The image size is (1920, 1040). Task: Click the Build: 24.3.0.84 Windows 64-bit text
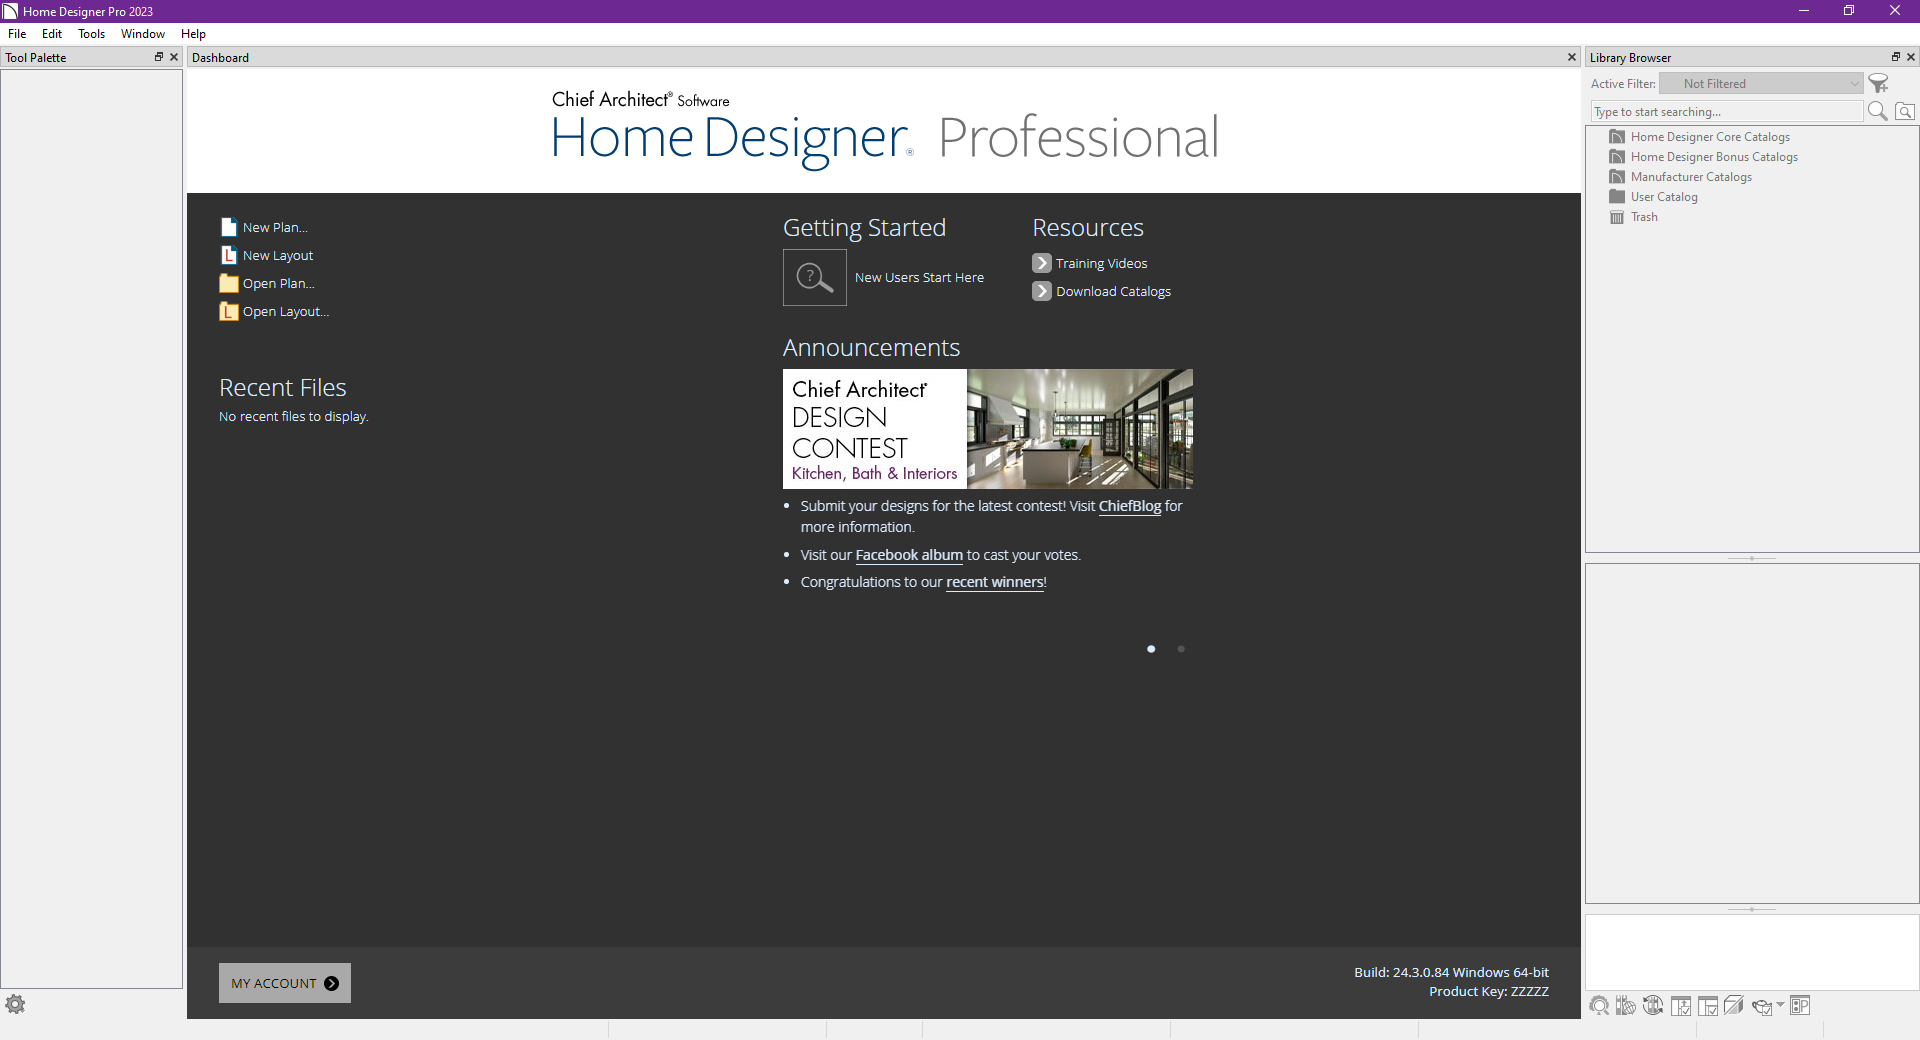click(x=1451, y=972)
